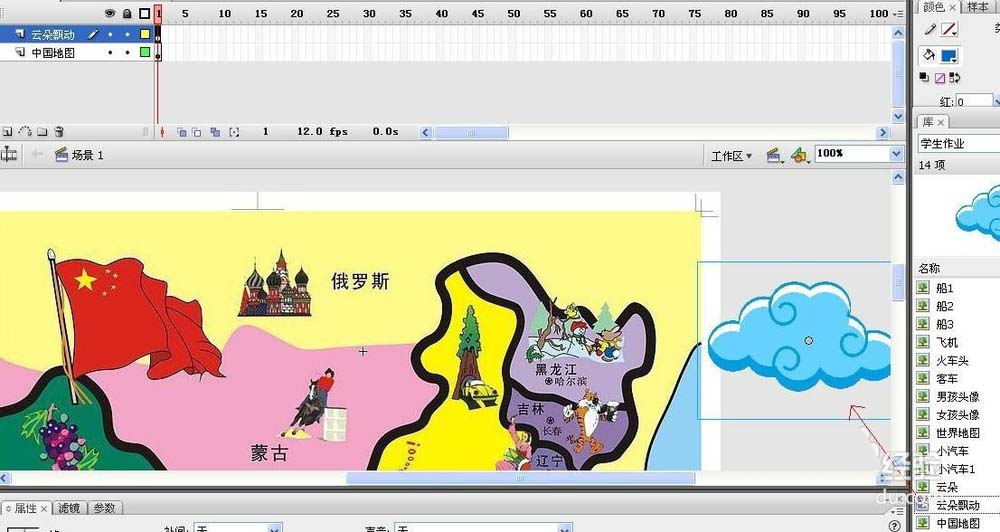Click frame 1 keyframe of 云朵飘动 layer
This screenshot has width=1000, height=532.
(x=158, y=34)
